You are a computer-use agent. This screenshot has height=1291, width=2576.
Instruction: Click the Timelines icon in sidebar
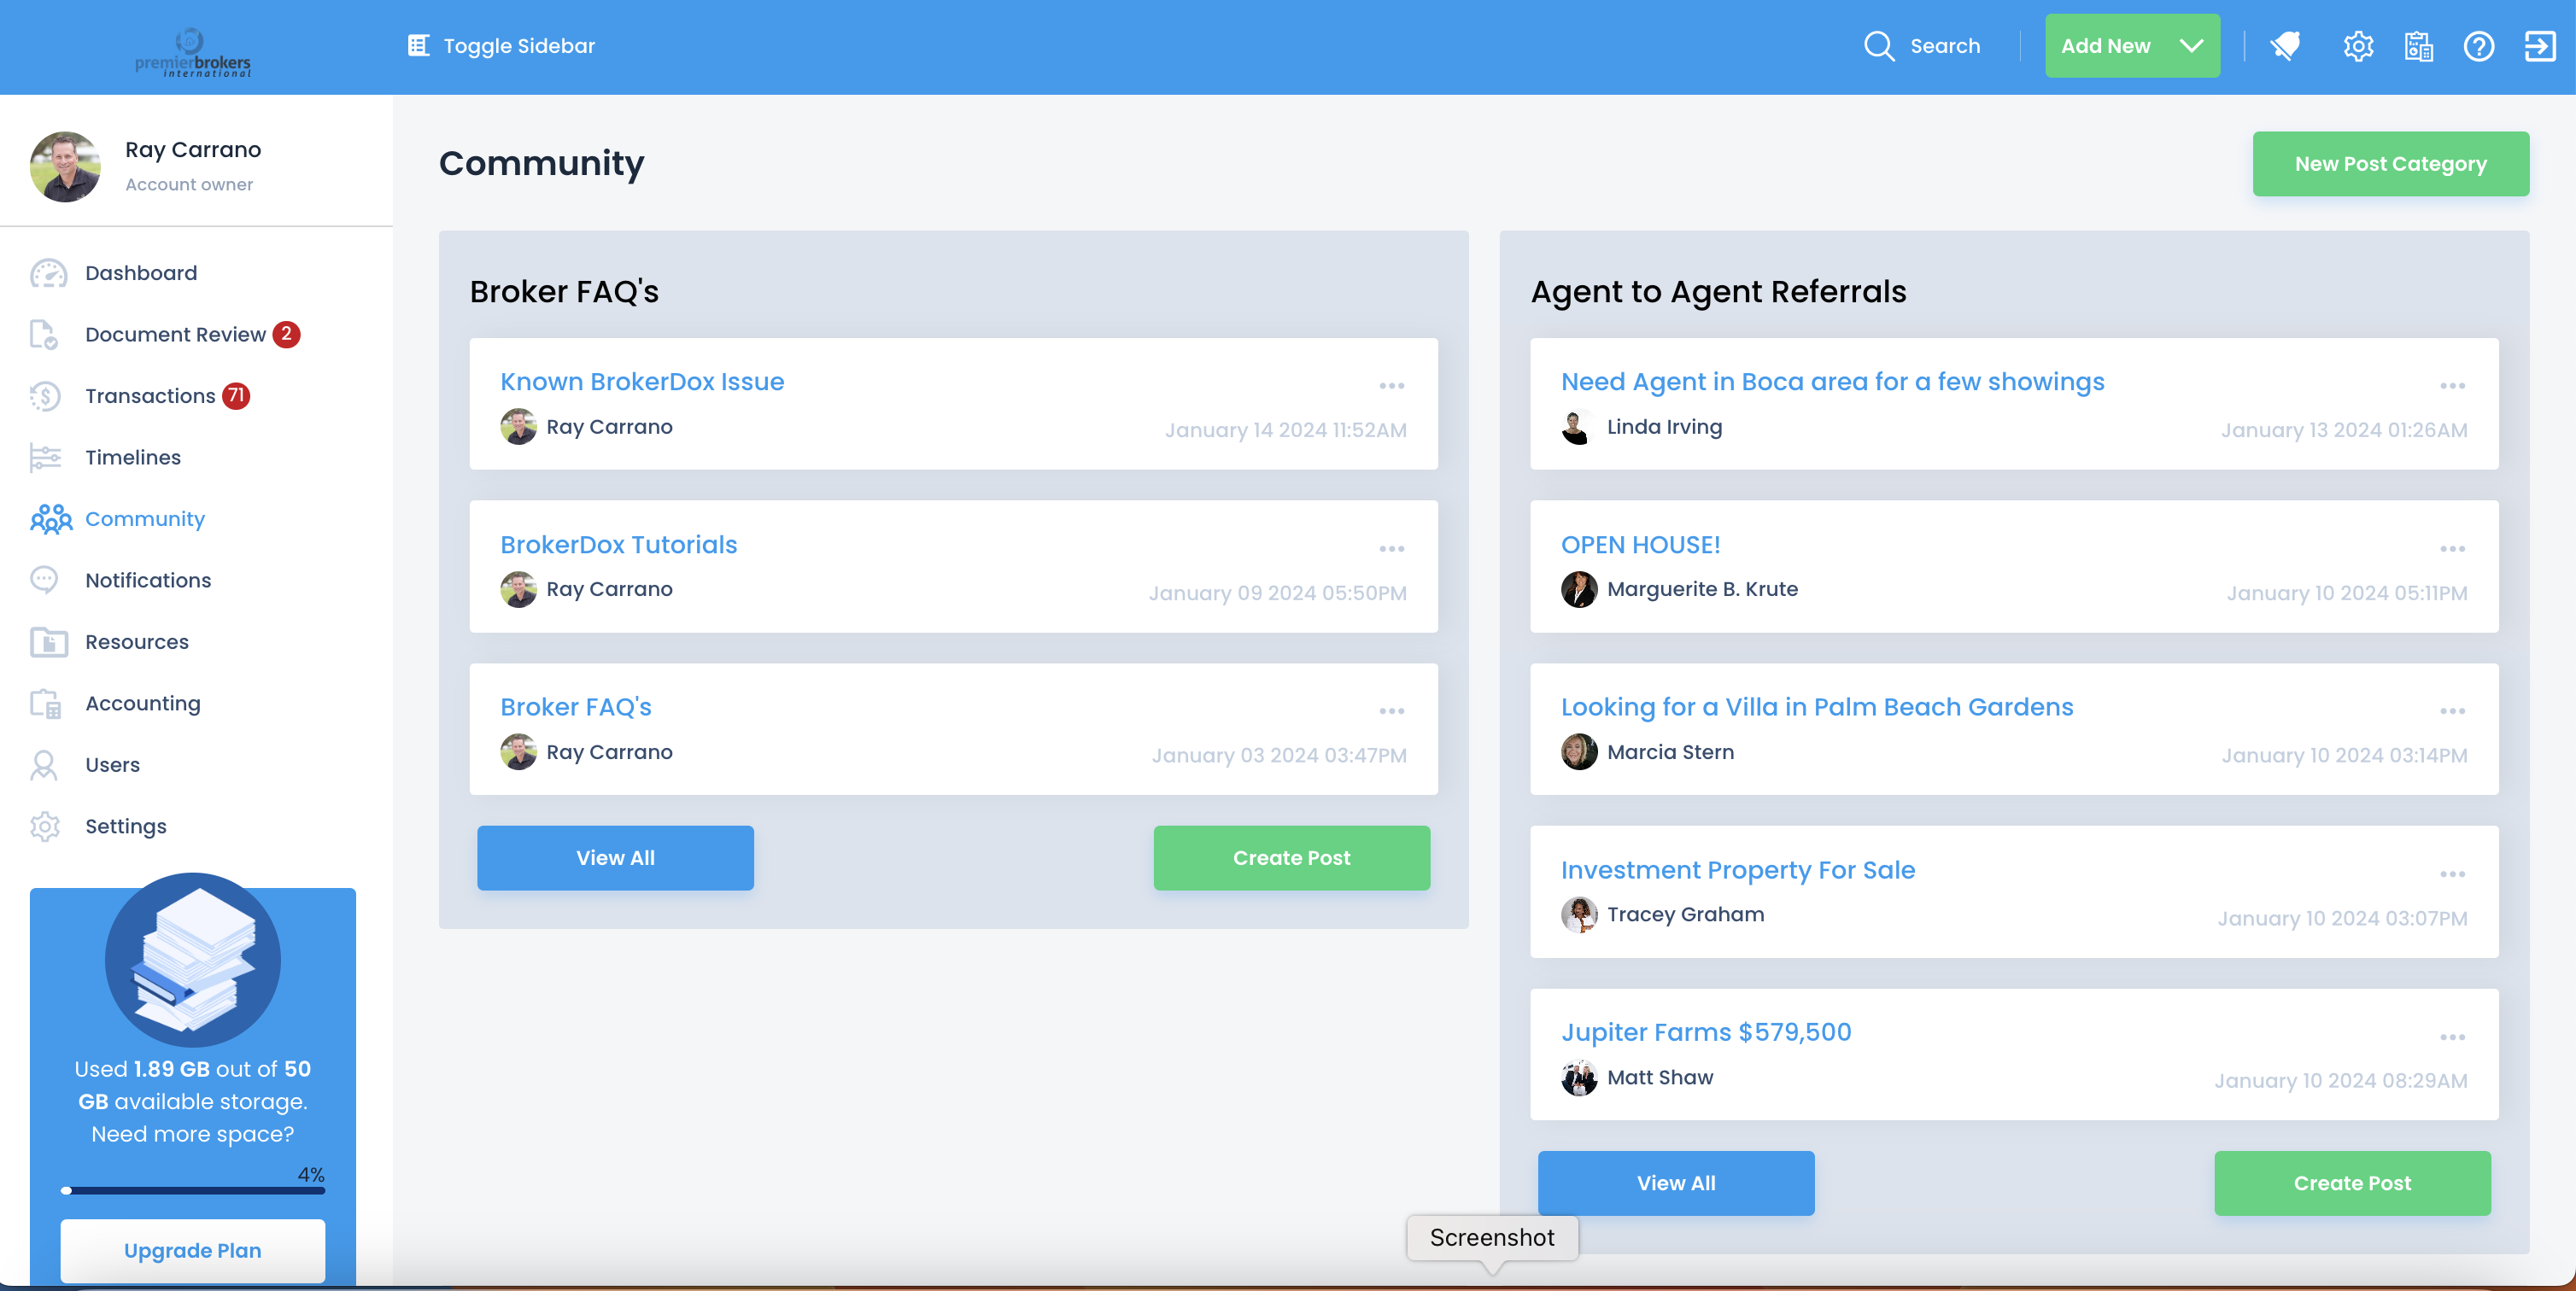point(46,457)
